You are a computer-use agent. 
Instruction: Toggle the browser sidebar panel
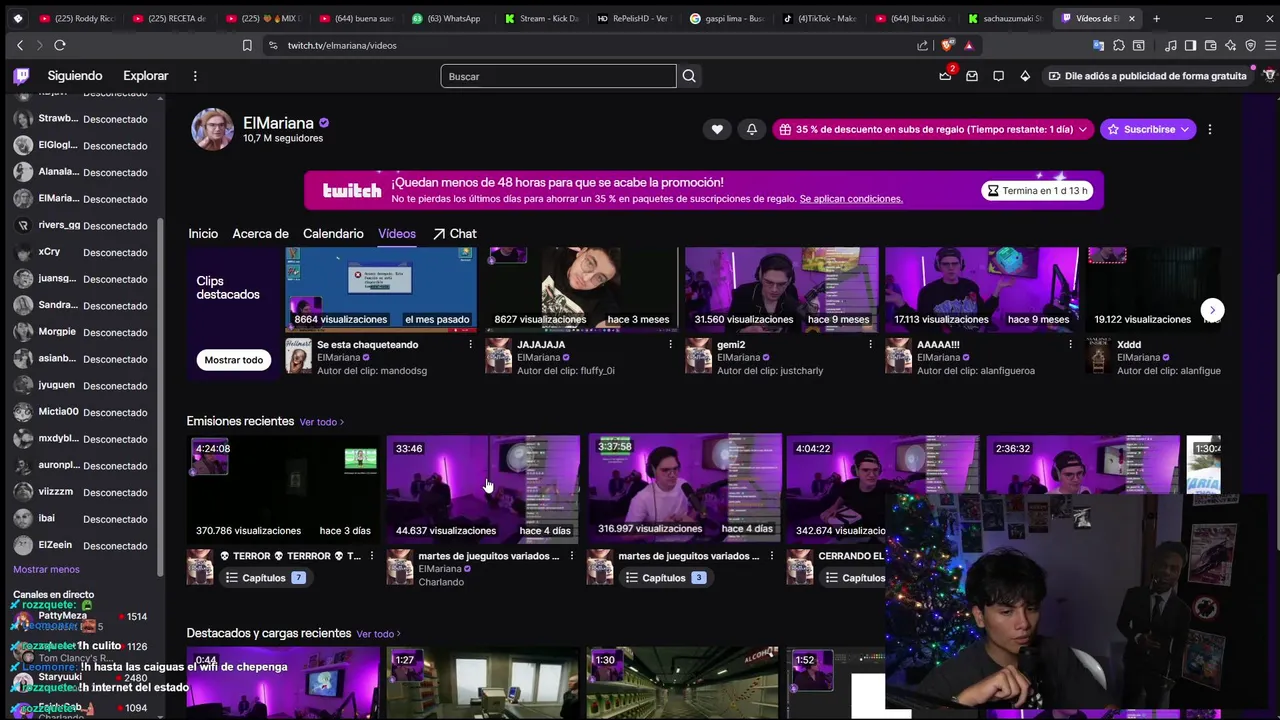1190,45
